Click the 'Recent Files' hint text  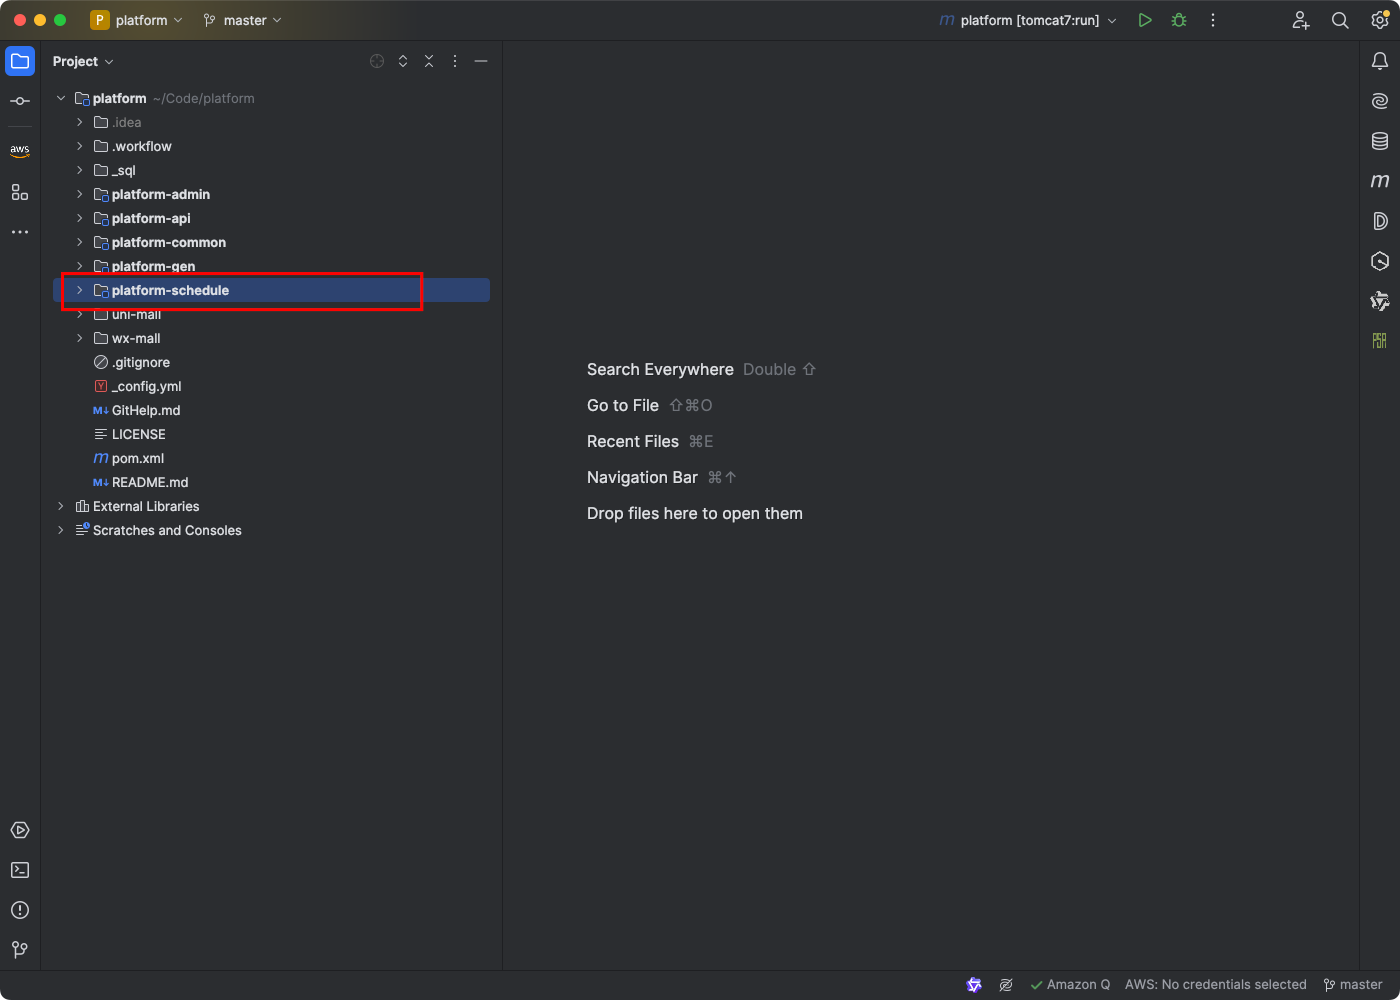click(x=633, y=441)
